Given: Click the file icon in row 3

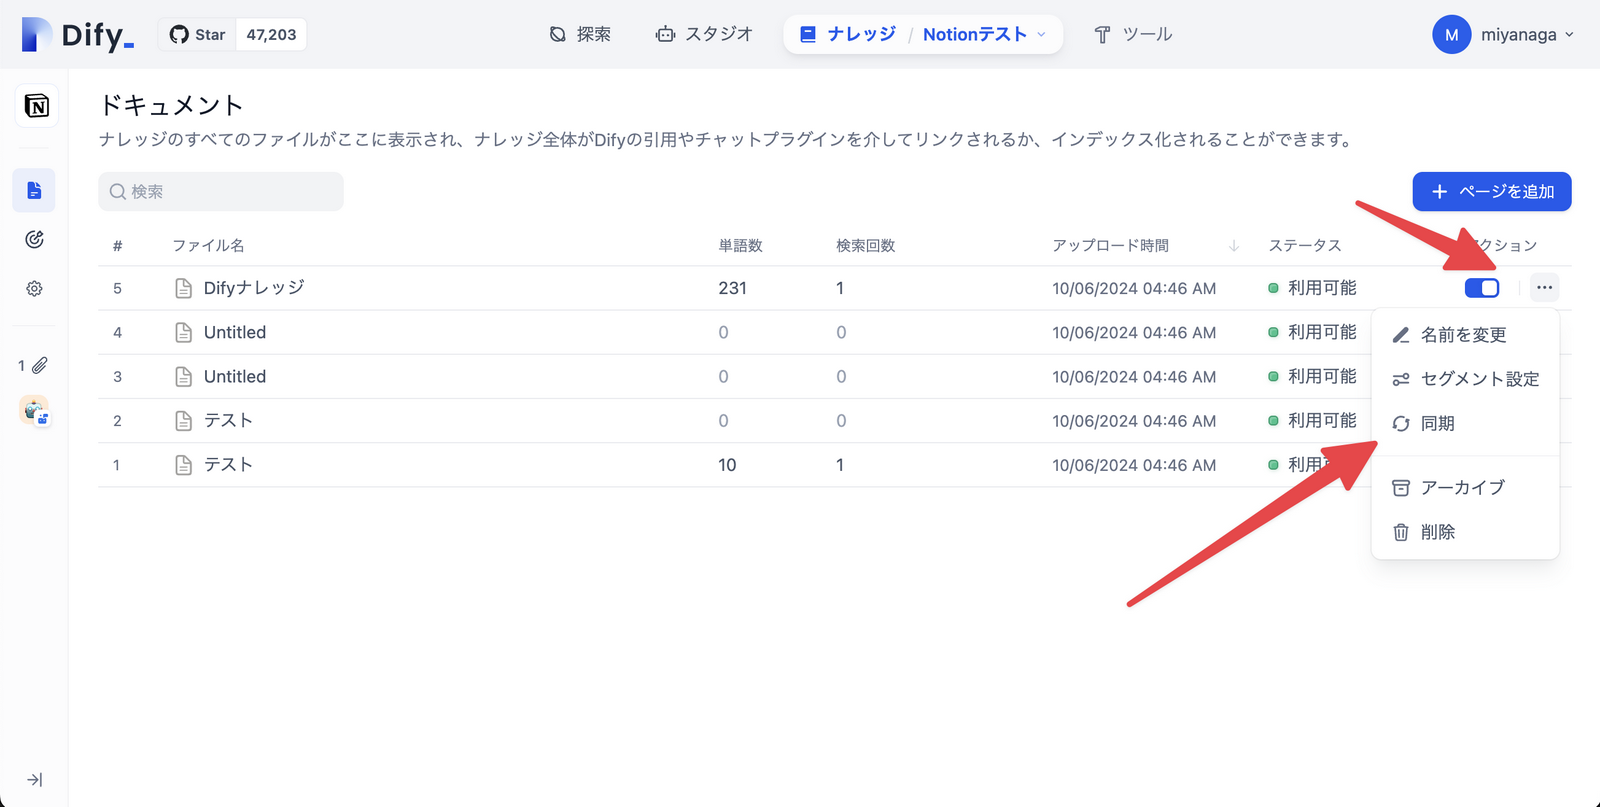Looking at the screenshot, I should 183,376.
